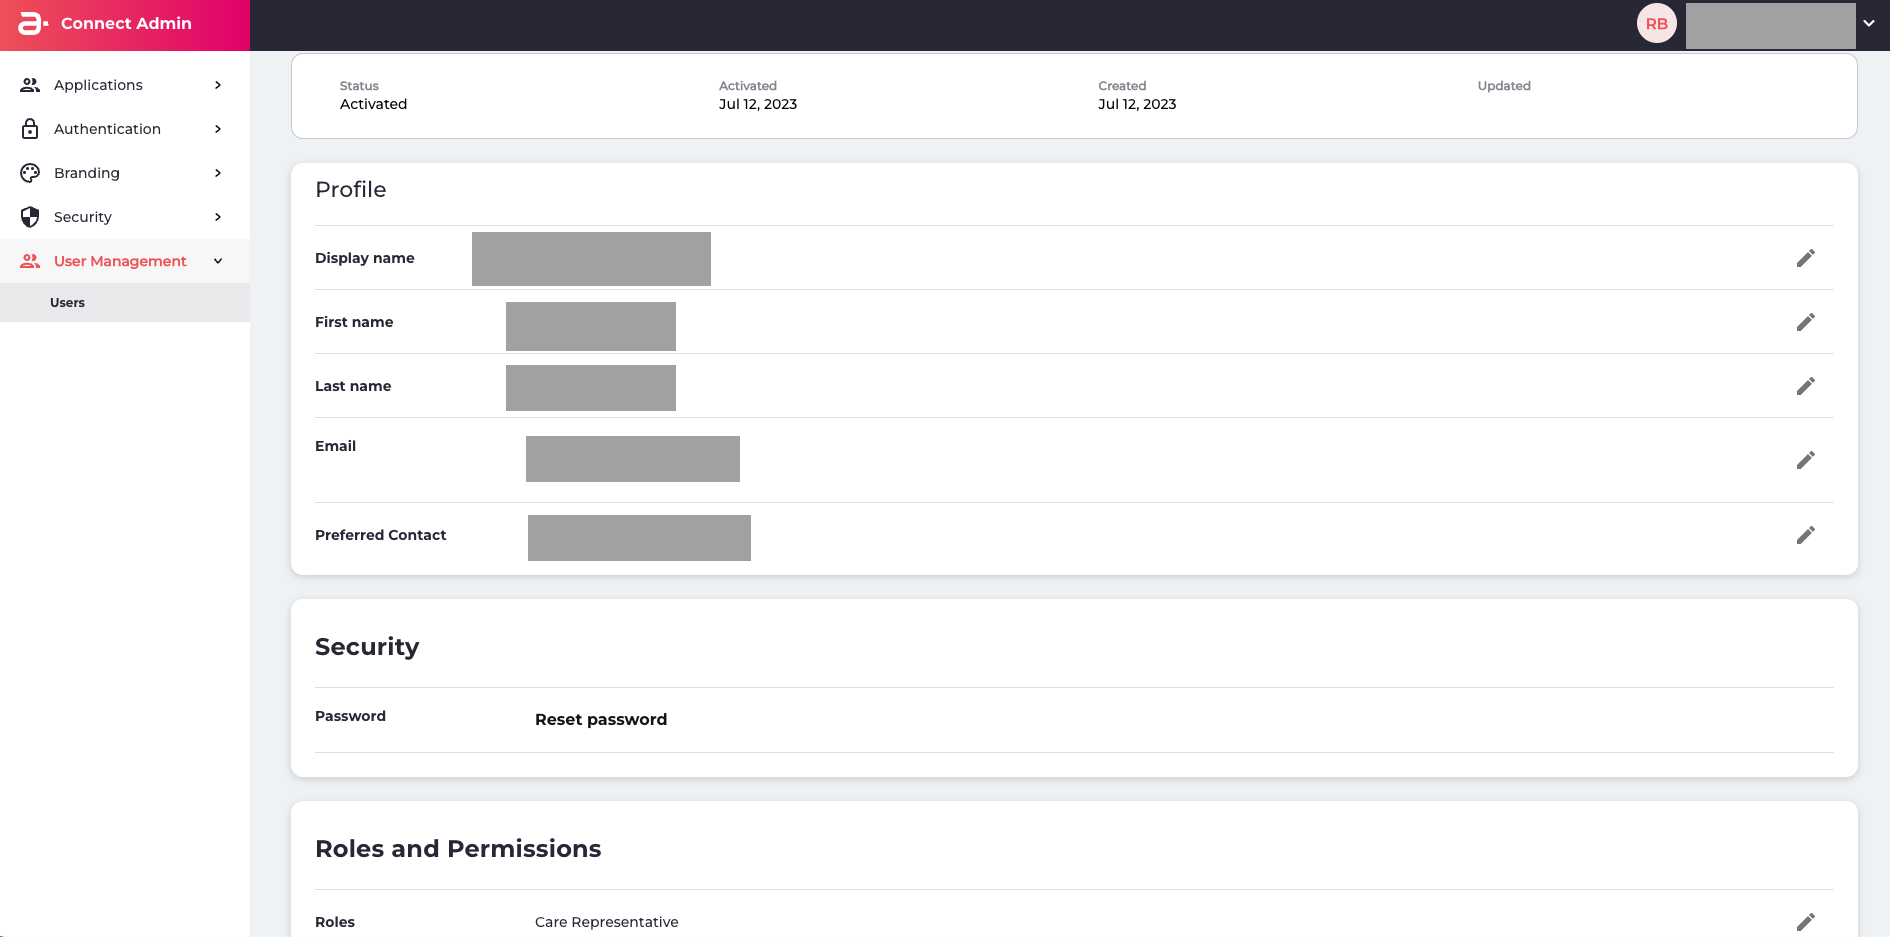Click the Connect Admin logo icon

(x=33, y=23)
